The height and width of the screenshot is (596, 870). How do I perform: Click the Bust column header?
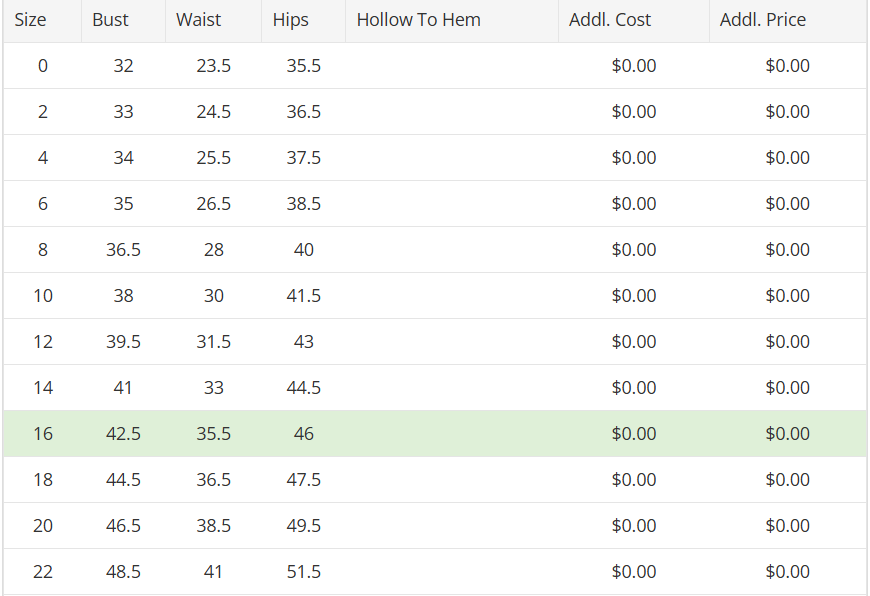point(110,20)
